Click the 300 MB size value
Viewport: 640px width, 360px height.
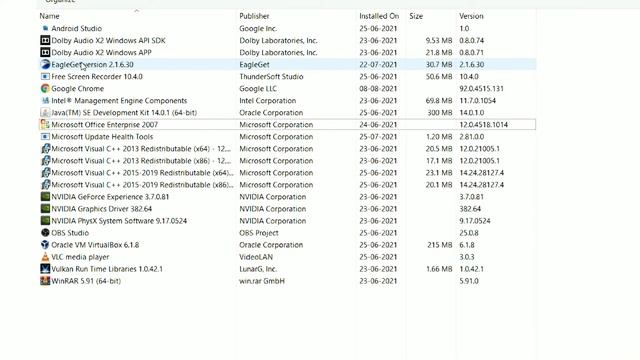click(439, 113)
